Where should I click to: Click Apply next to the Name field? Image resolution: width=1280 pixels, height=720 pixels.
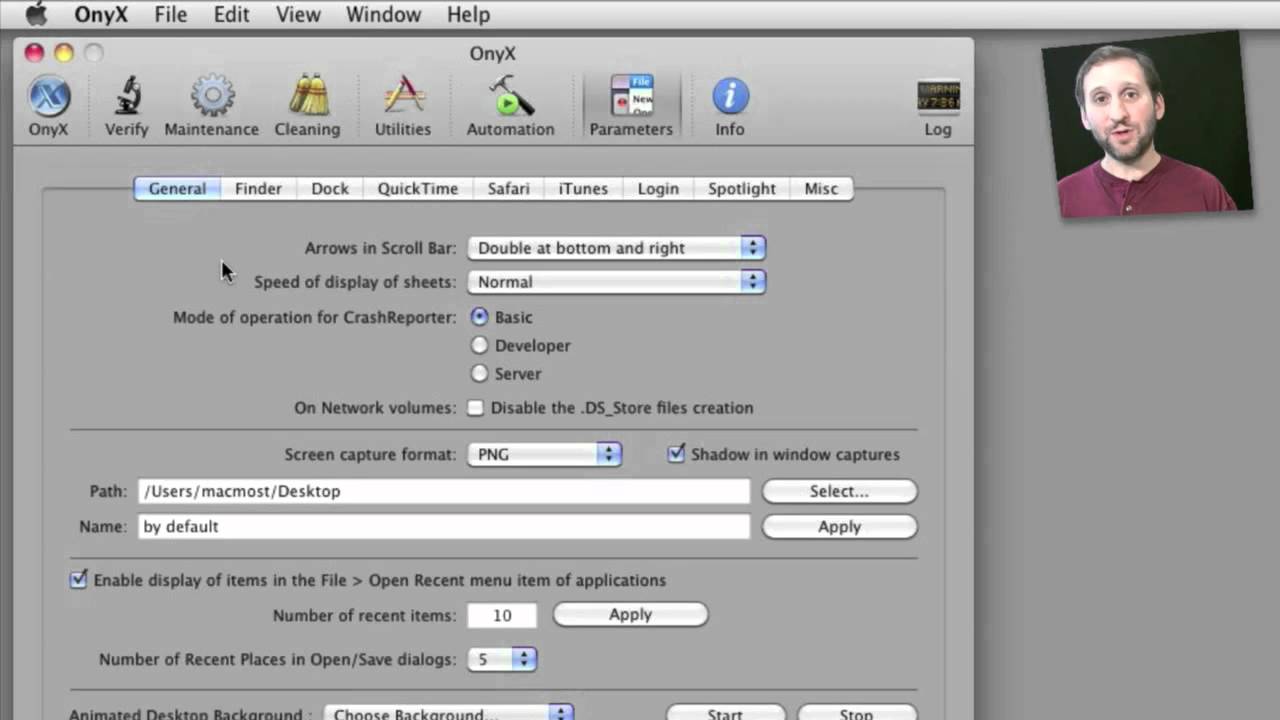839,527
